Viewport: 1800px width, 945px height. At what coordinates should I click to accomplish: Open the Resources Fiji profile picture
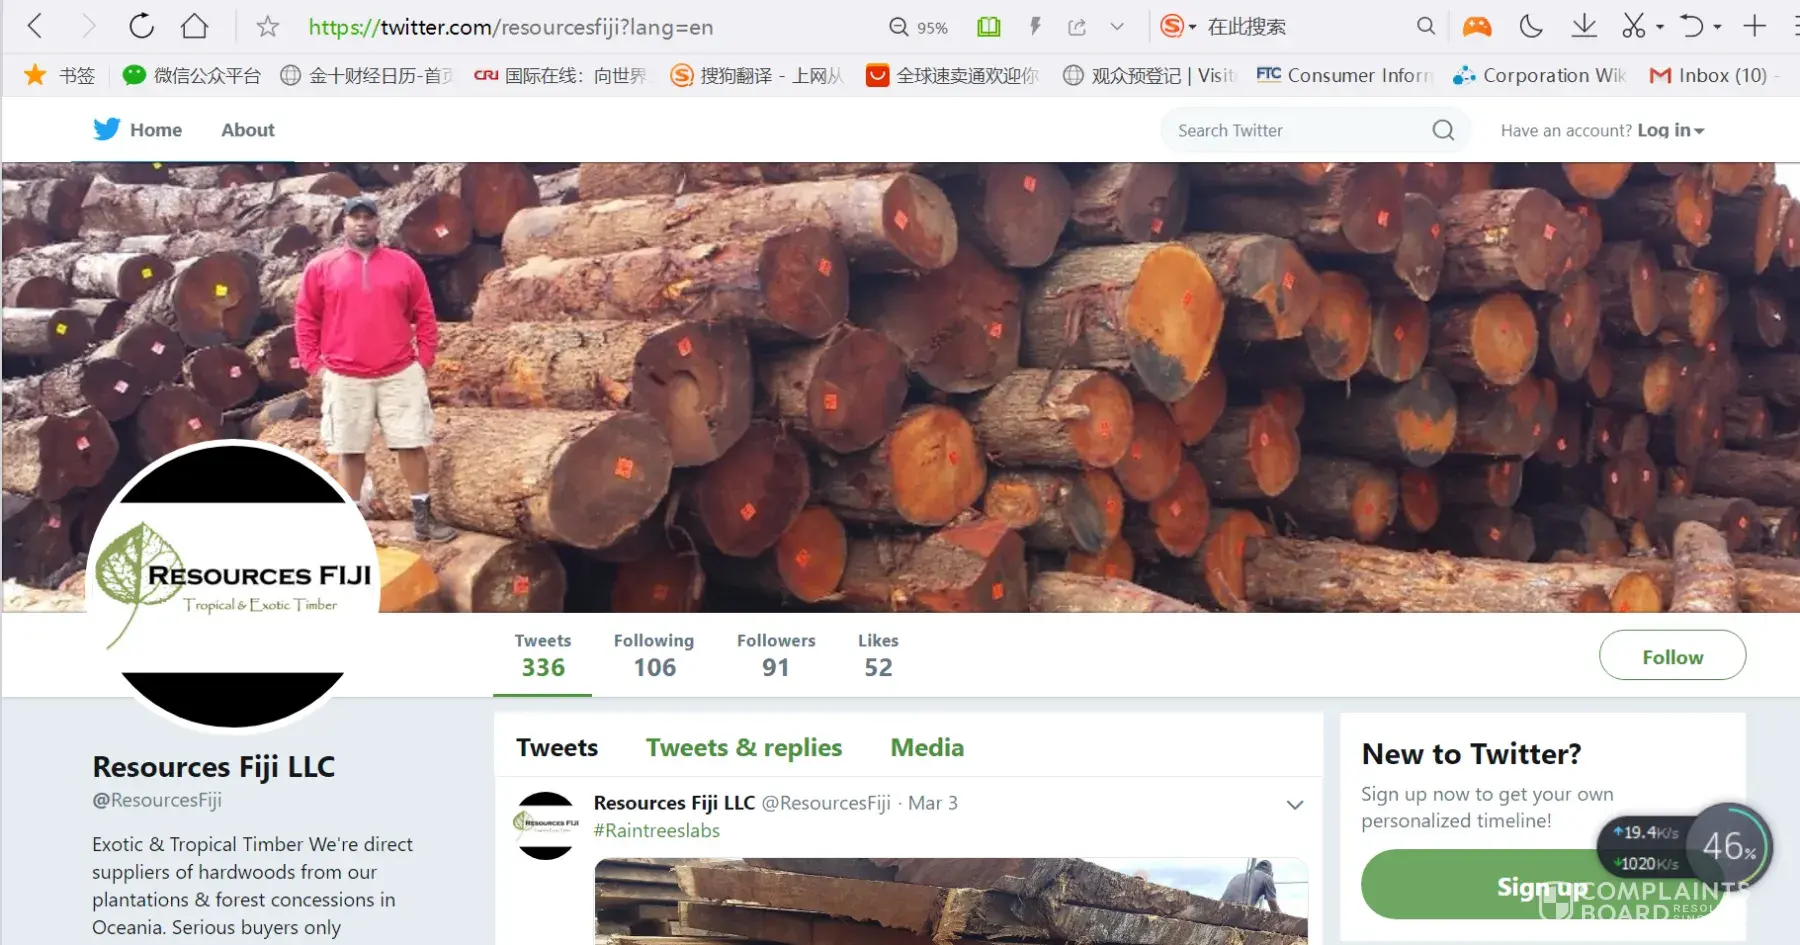233,586
